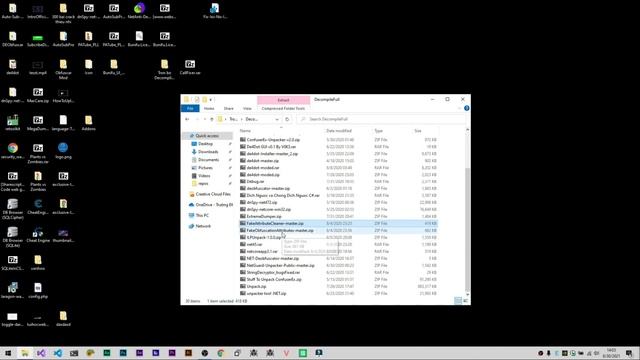Screen dimensions: 640x360
Task: Click Properties icon in title bar toolbar
Action: (196, 100)
